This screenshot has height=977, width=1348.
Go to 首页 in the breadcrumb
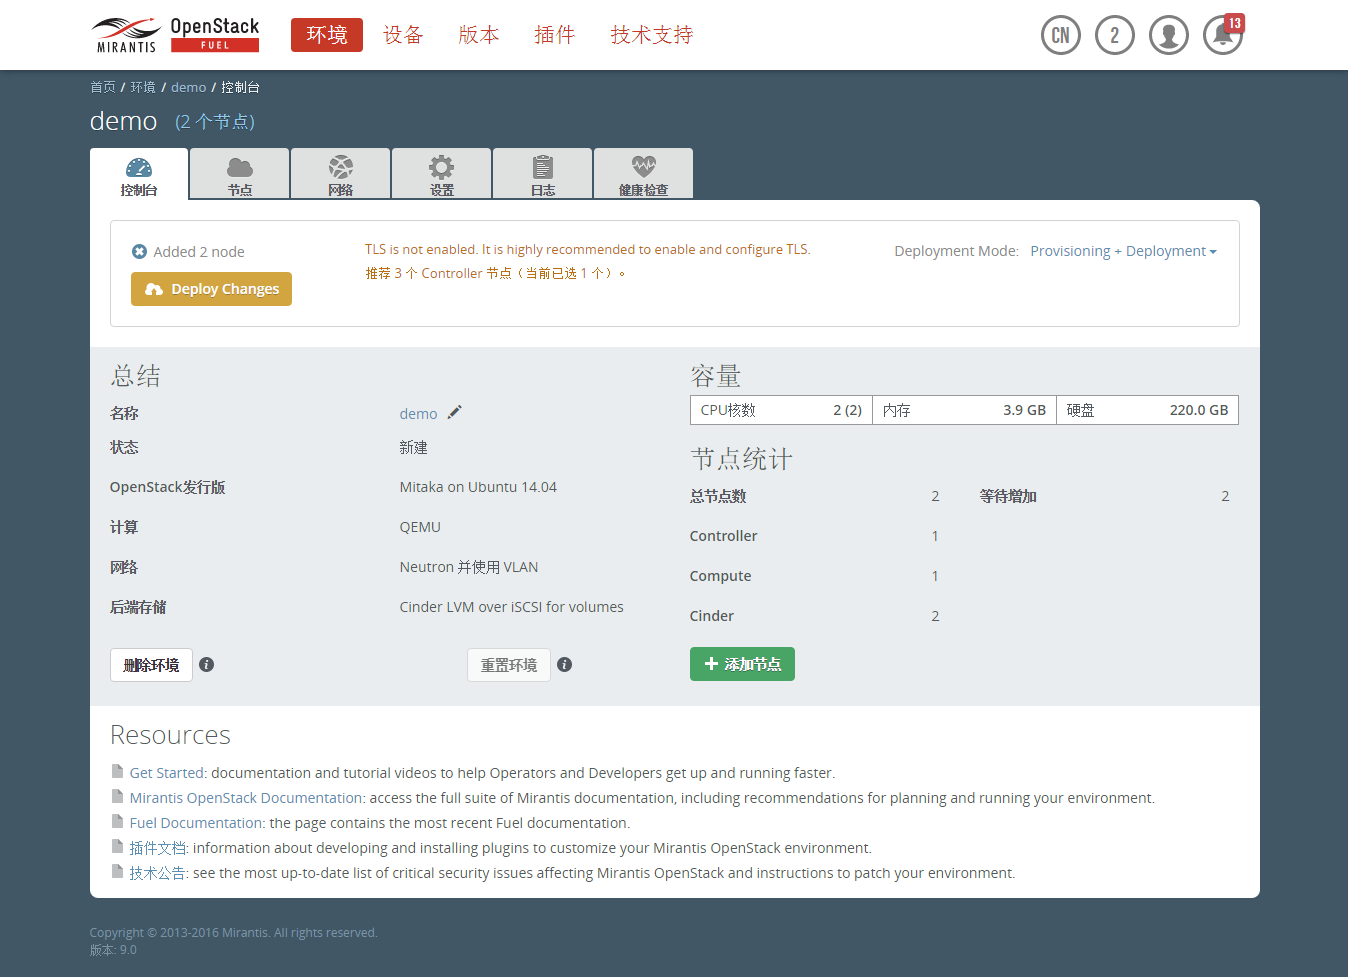[x=103, y=87]
